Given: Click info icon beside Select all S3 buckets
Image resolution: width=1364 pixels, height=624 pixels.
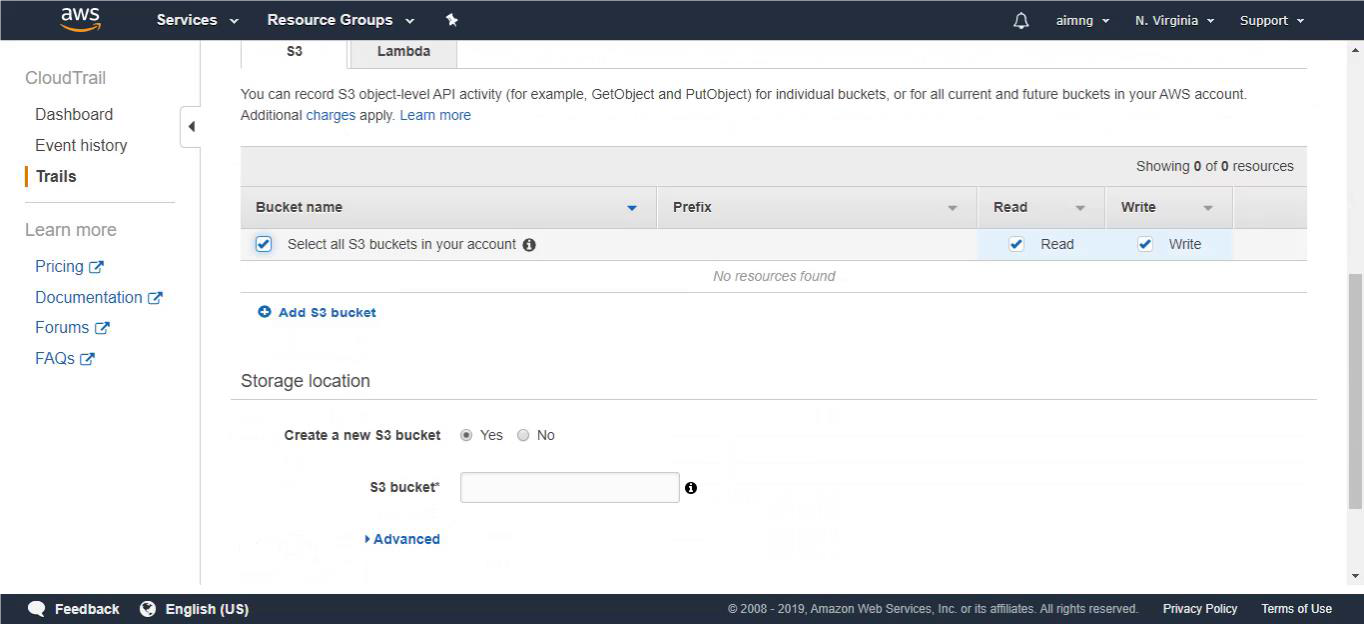Looking at the screenshot, I should pos(529,245).
